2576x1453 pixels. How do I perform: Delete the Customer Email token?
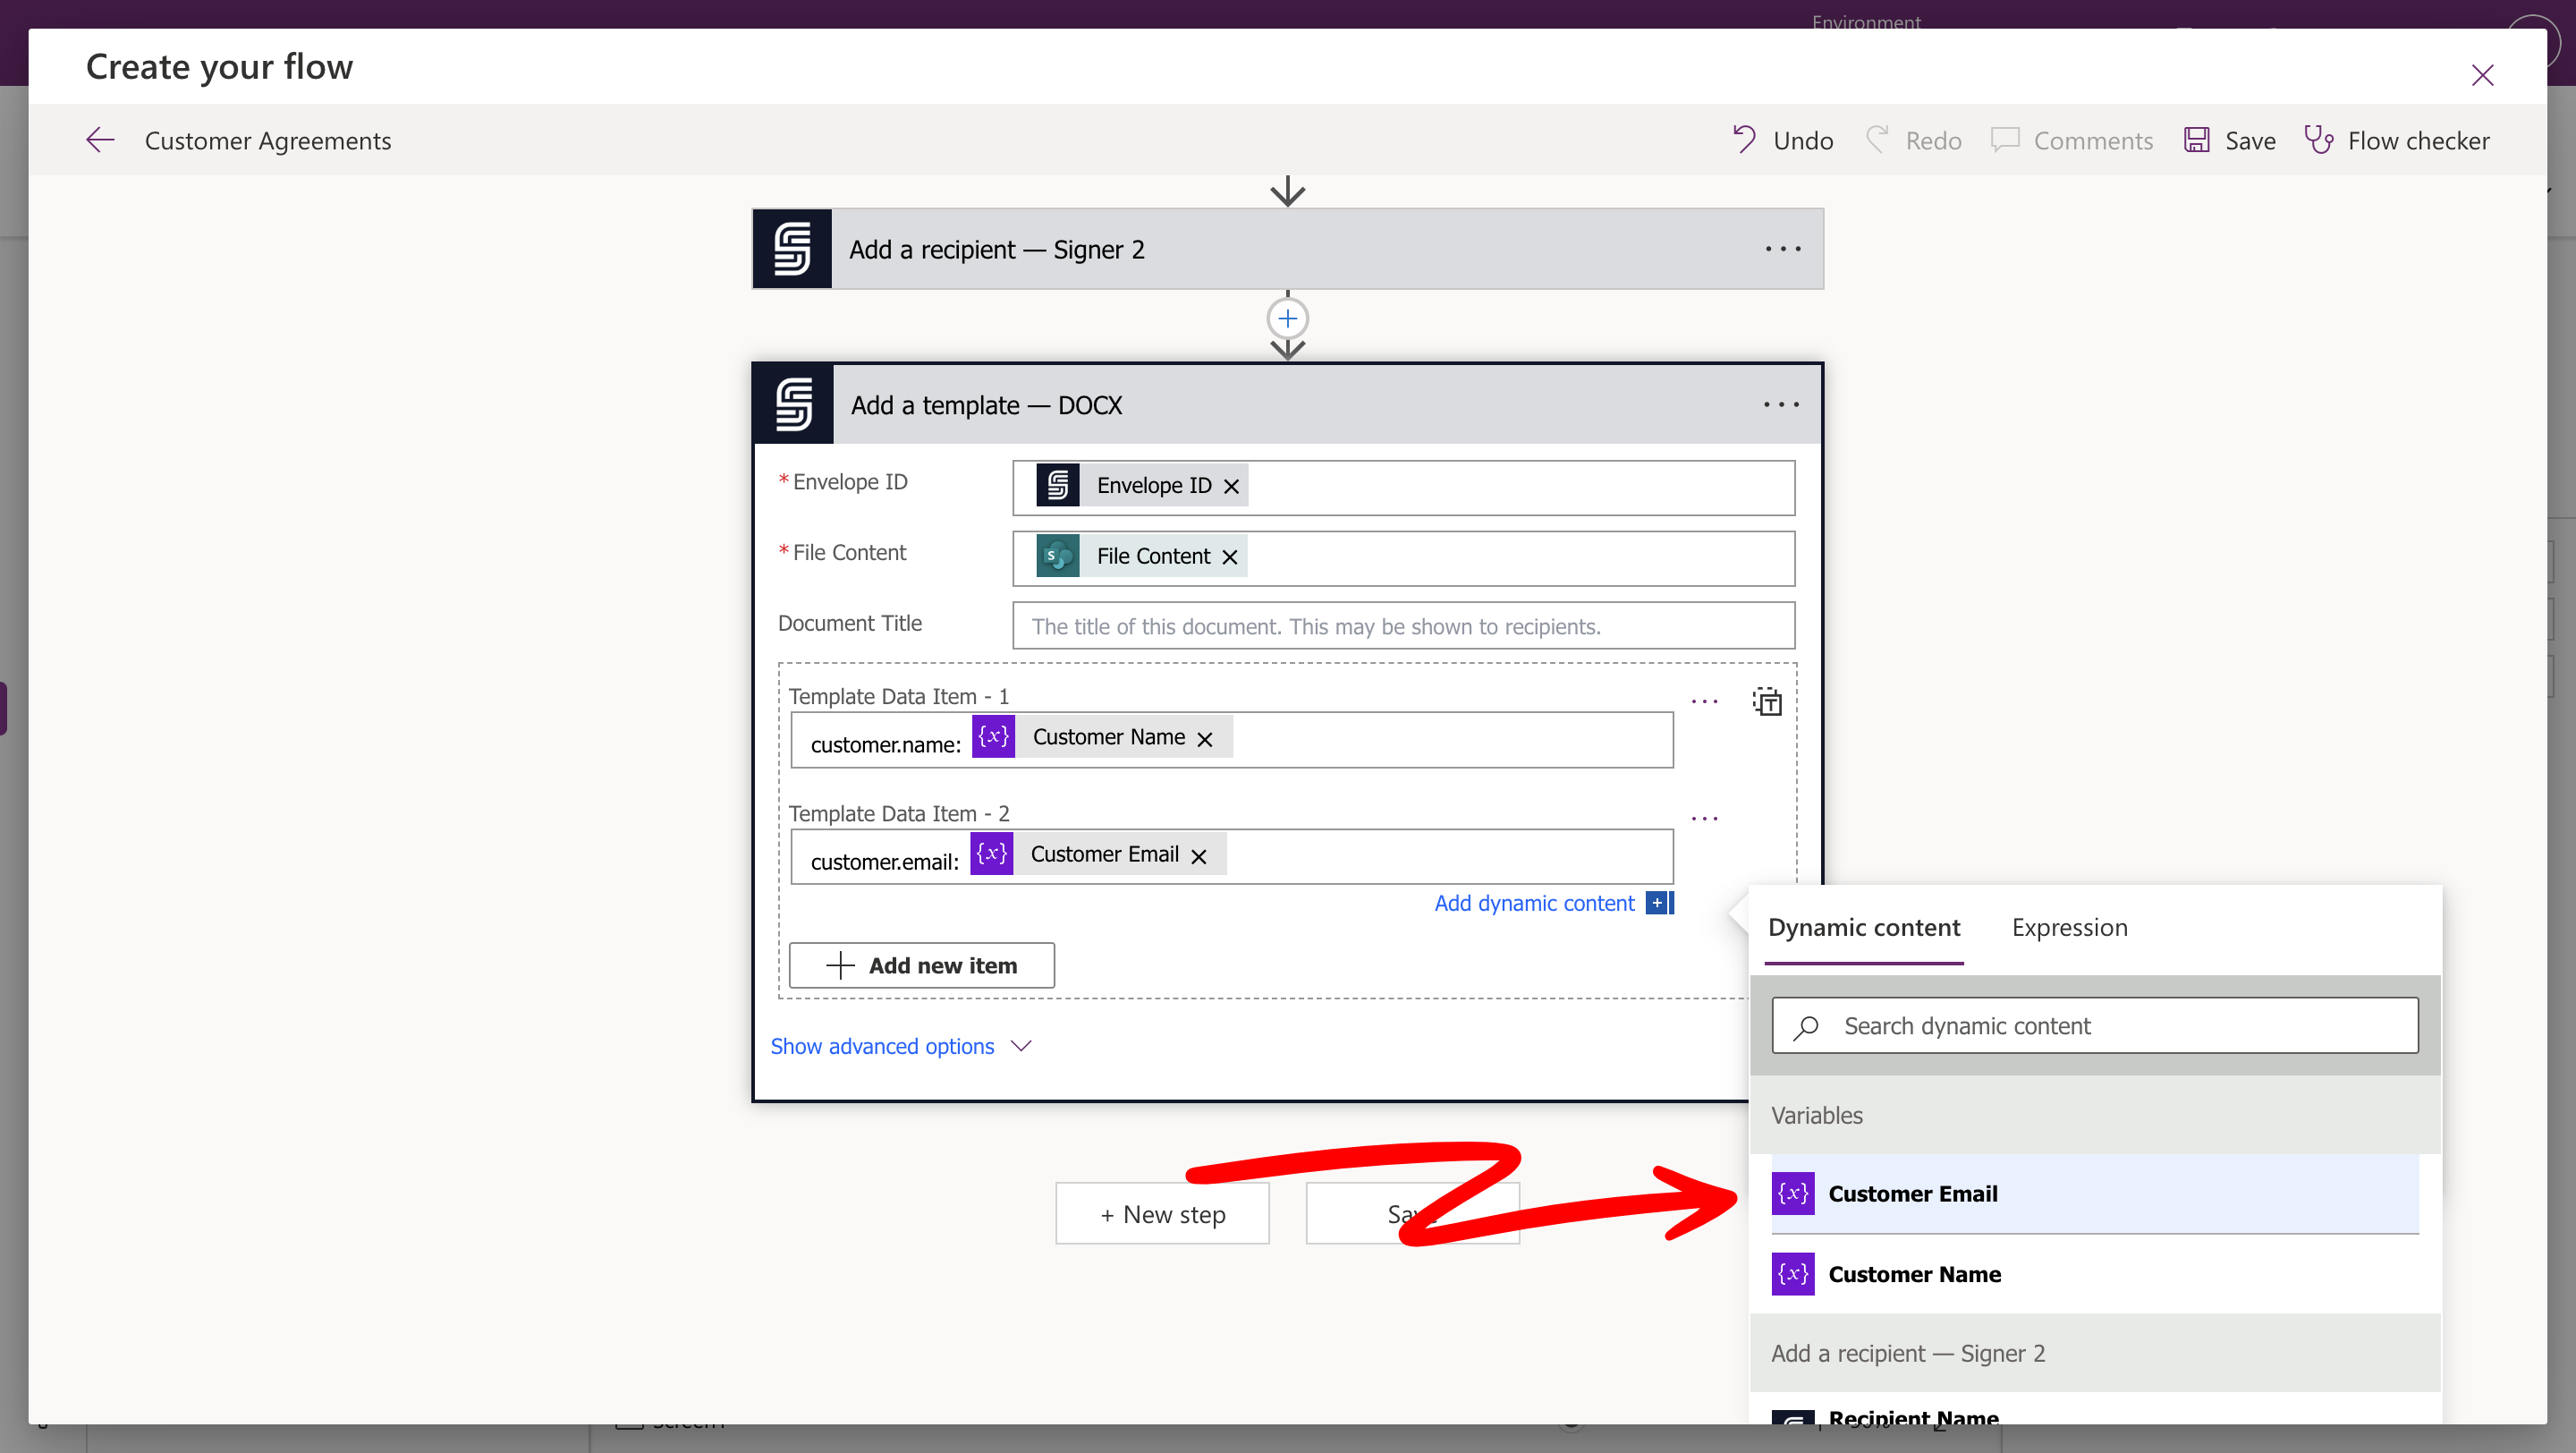coord(1198,856)
